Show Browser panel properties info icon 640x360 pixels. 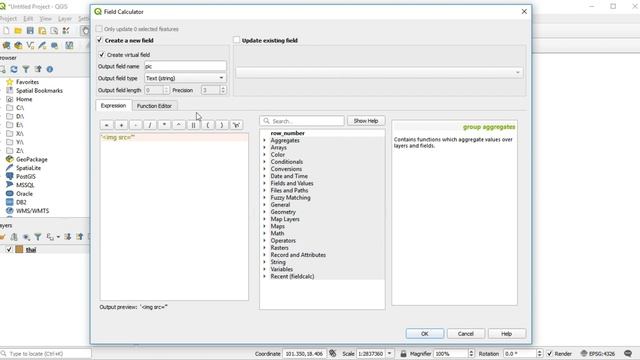pyautogui.click(x=50, y=69)
